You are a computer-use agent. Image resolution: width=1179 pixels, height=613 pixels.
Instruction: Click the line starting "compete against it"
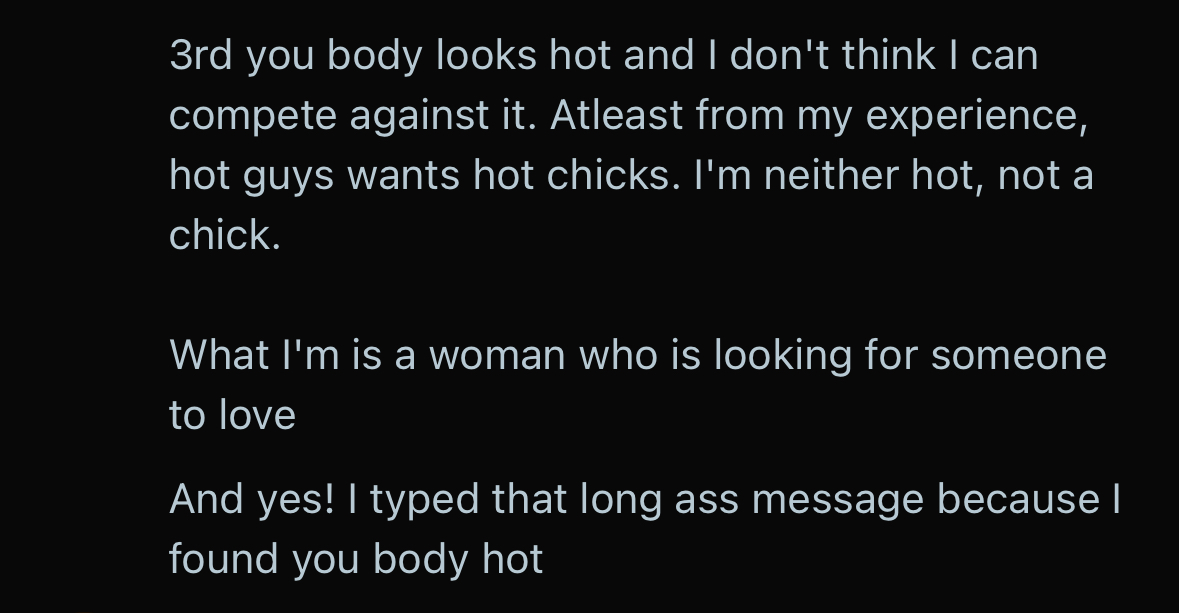(628, 116)
